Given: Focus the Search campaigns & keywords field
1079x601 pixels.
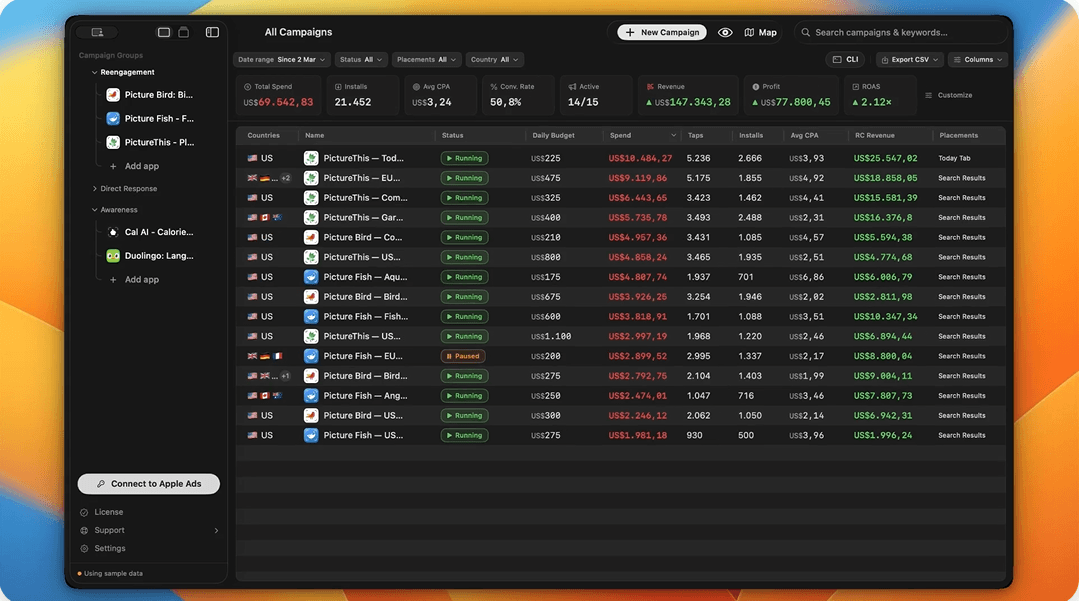Looking at the screenshot, I should (x=901, y=32).
